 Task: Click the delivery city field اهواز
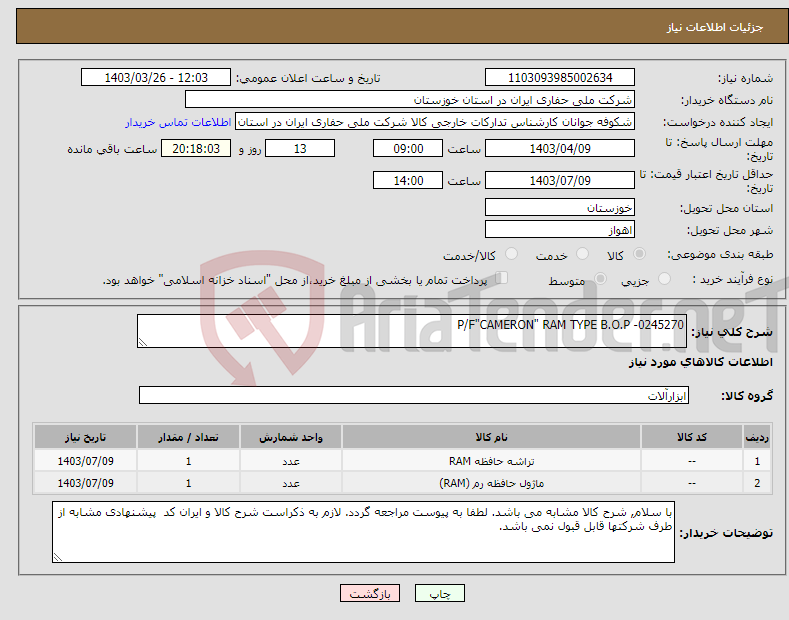pyautogui.click(x=560, y=229)
